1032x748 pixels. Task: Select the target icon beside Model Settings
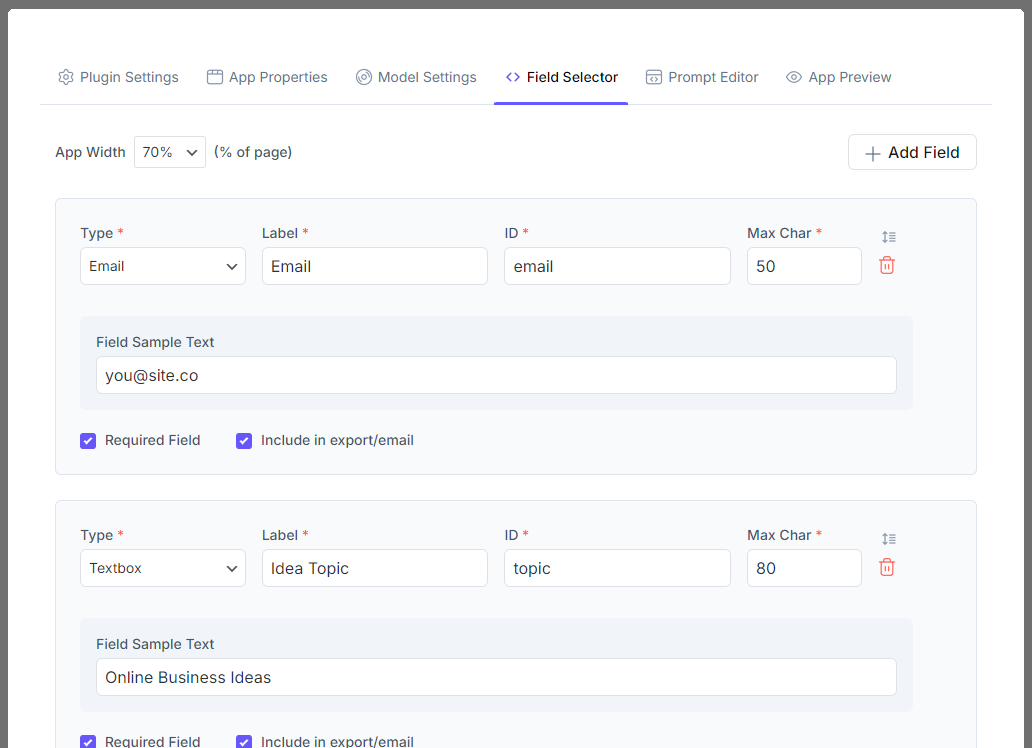[x=362, y=76]
